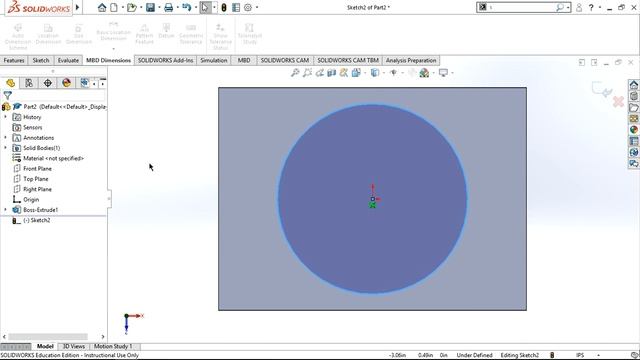Screen dimensions: 640x360
Task: Open the dropdown arrow next to the Open icon
Action: pos(141,7)
